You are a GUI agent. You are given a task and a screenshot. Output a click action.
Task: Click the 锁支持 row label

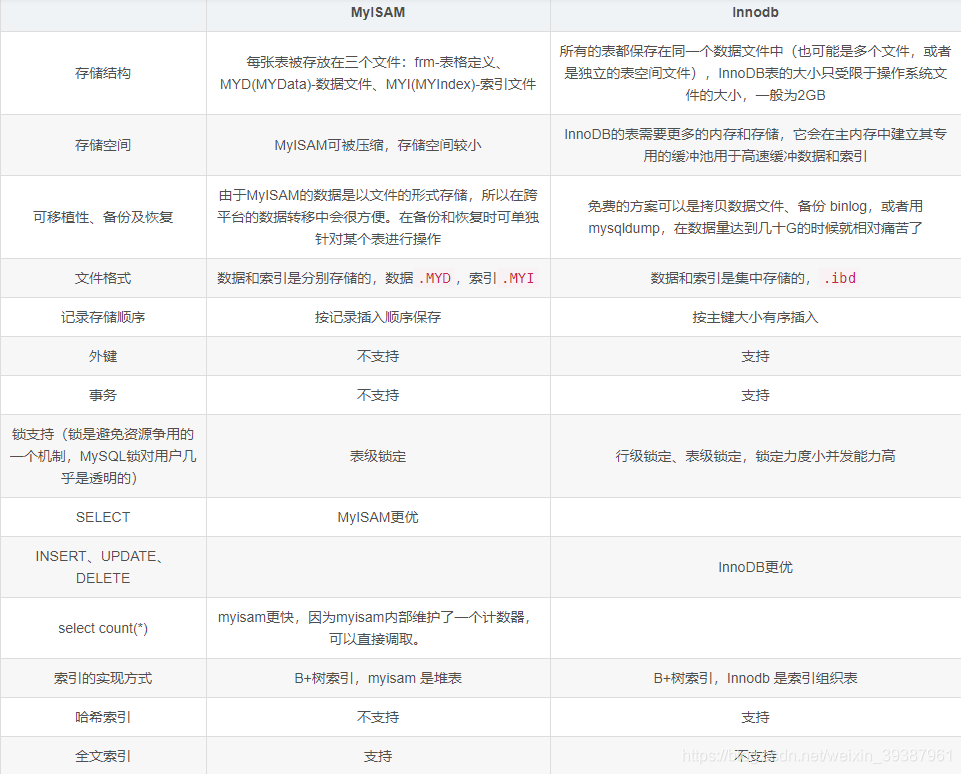(x=103, y=456)
